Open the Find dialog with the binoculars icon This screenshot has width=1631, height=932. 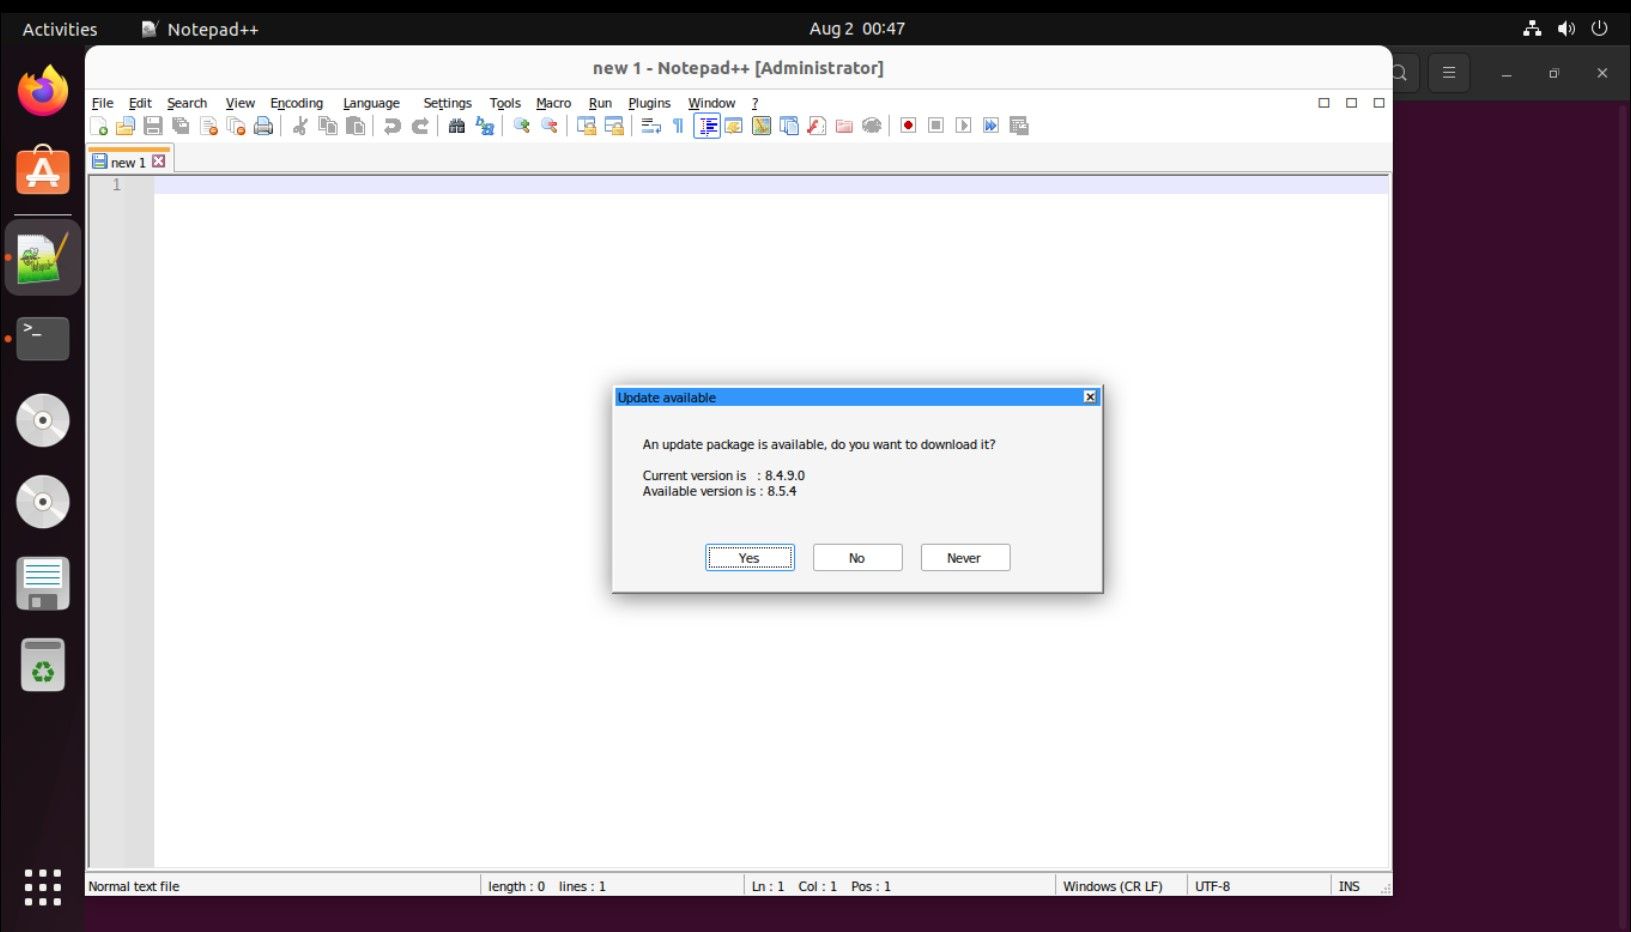tap(456, 125)
